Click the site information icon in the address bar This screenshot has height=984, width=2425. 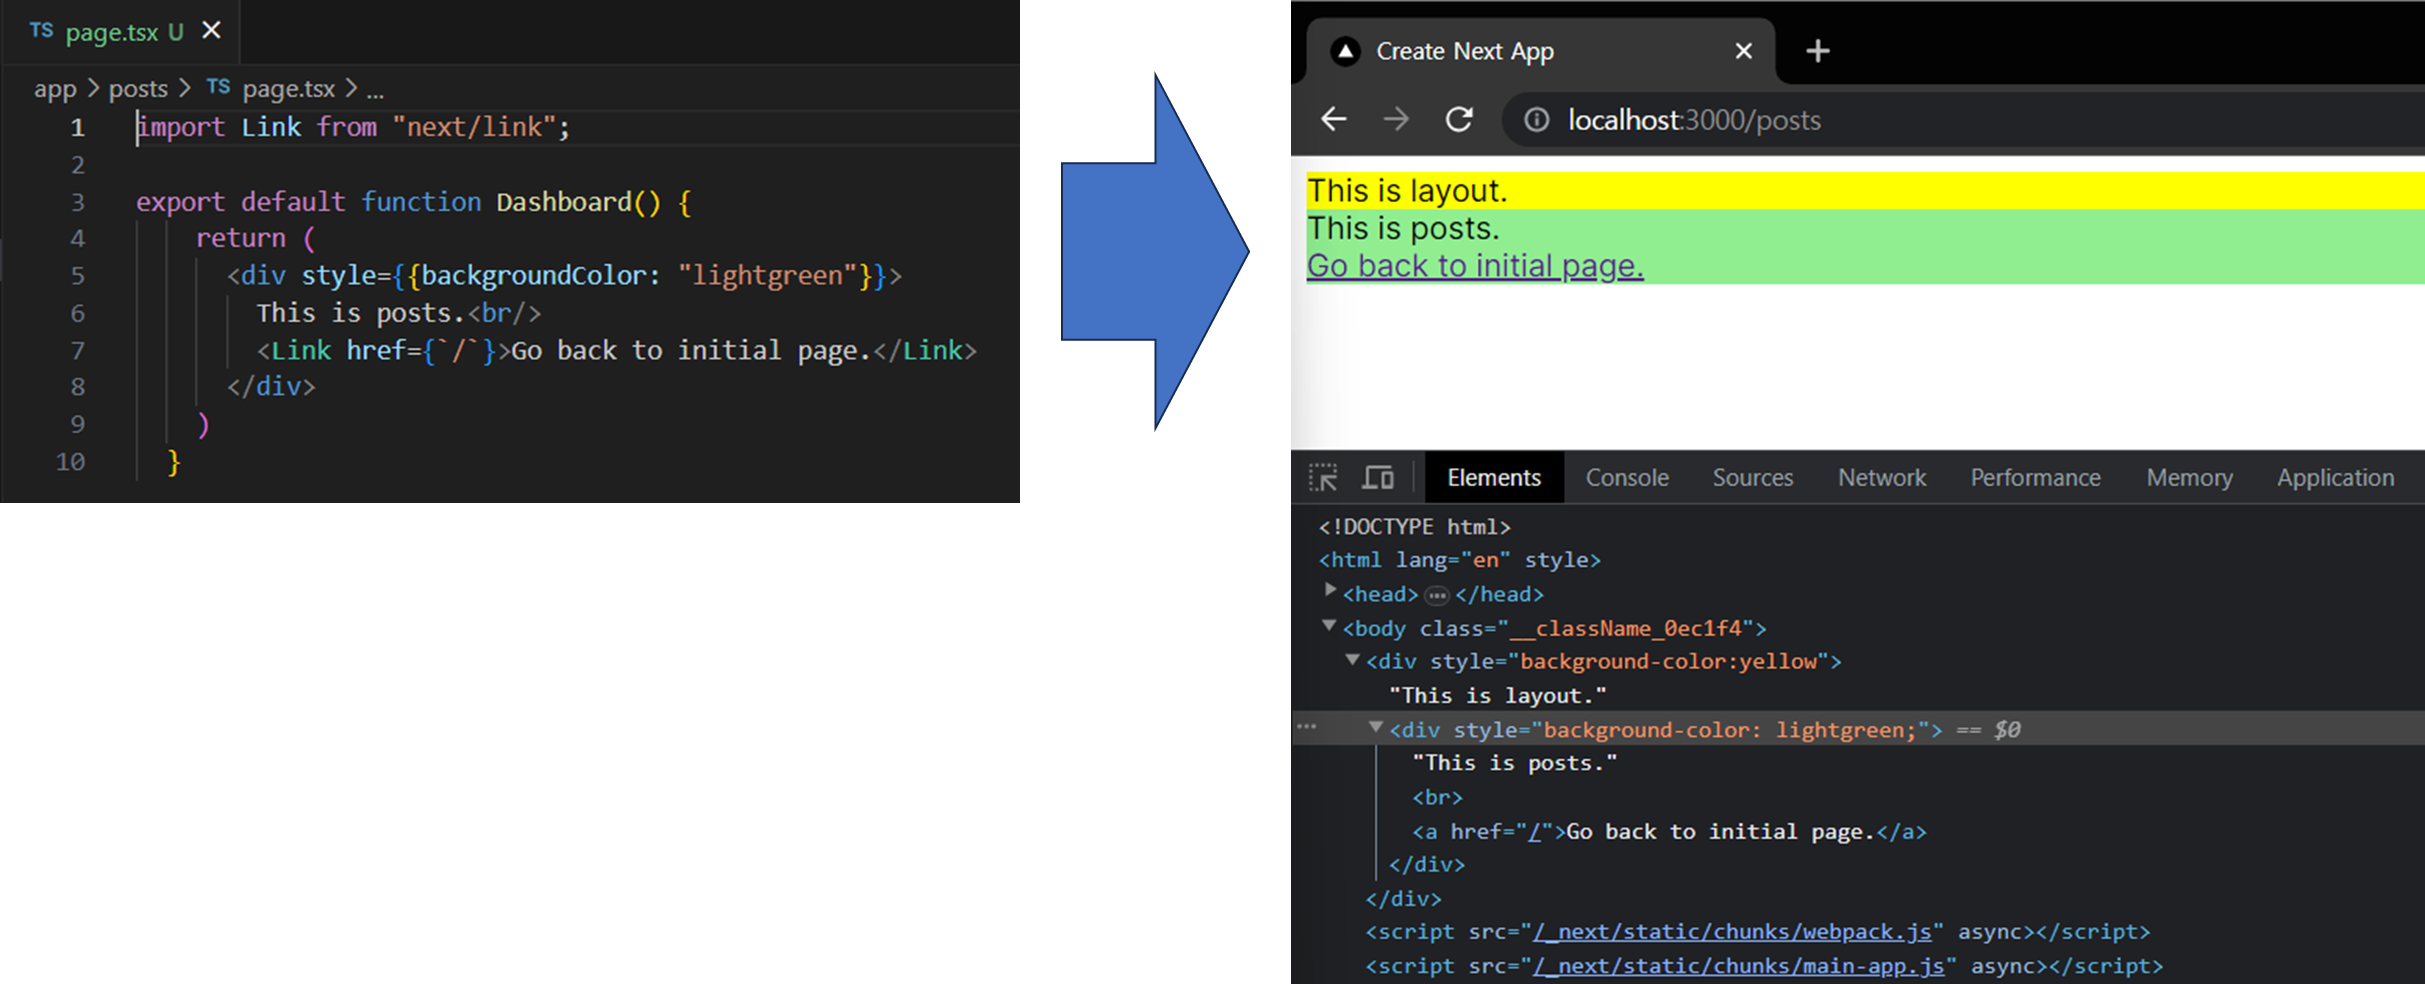(1536, 120)
